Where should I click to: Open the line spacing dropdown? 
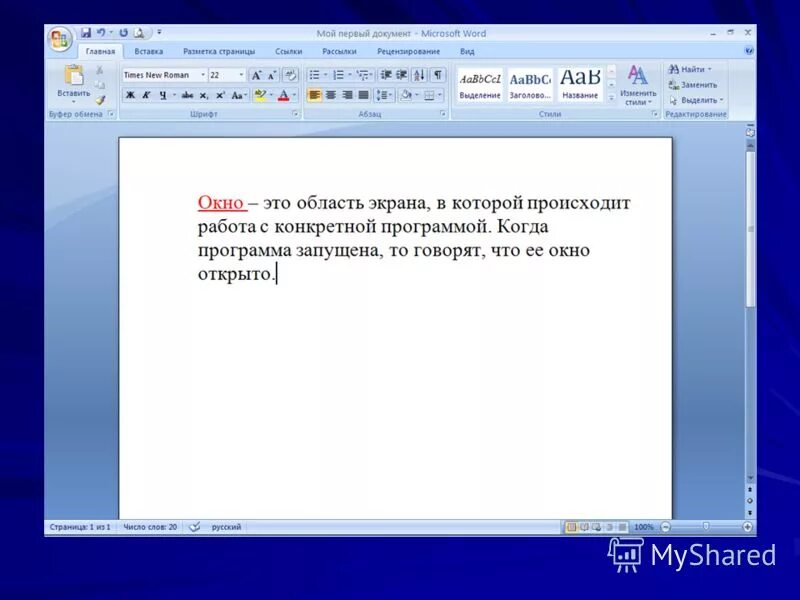click(384, 95)
